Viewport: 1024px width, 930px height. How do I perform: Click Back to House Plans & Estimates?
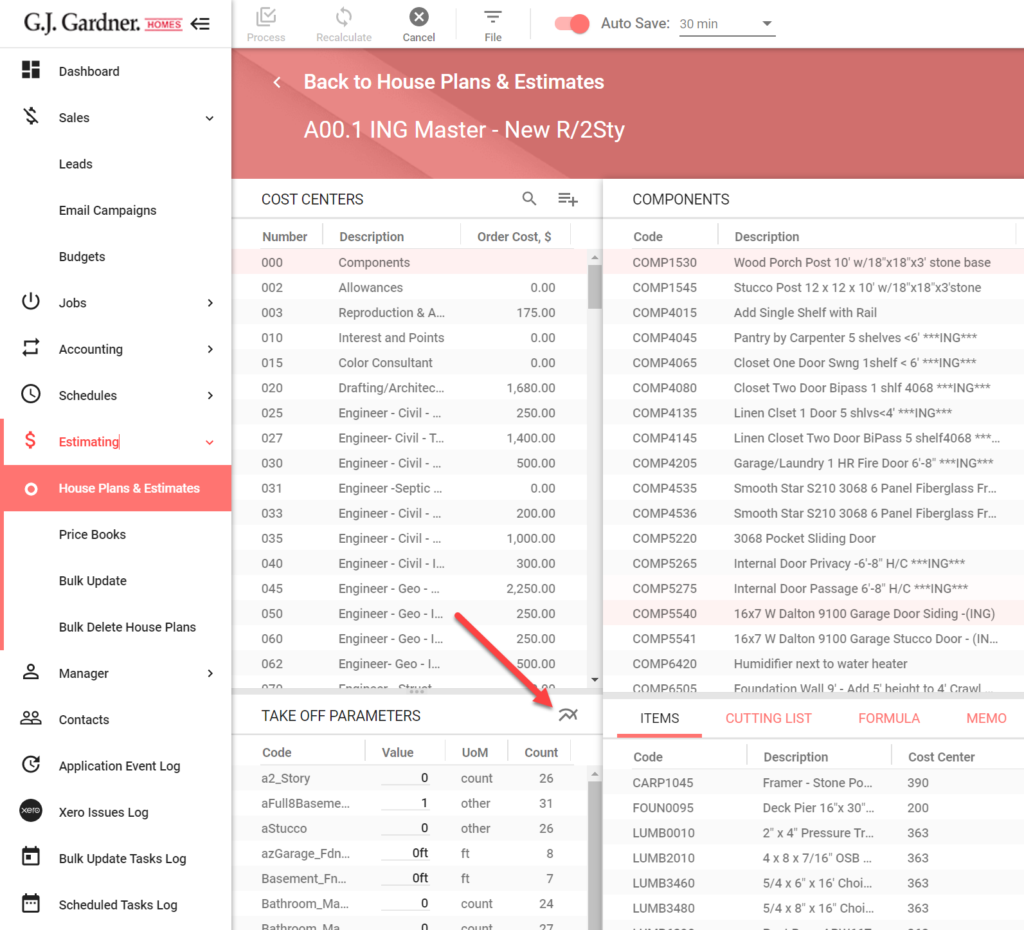453,82
